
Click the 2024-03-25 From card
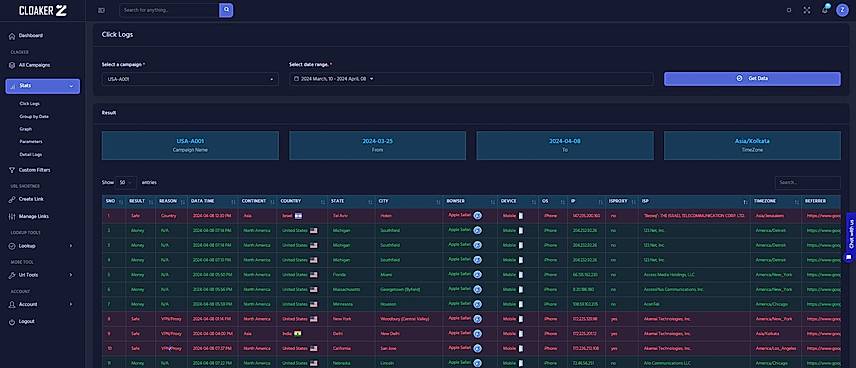click(377, 145)
